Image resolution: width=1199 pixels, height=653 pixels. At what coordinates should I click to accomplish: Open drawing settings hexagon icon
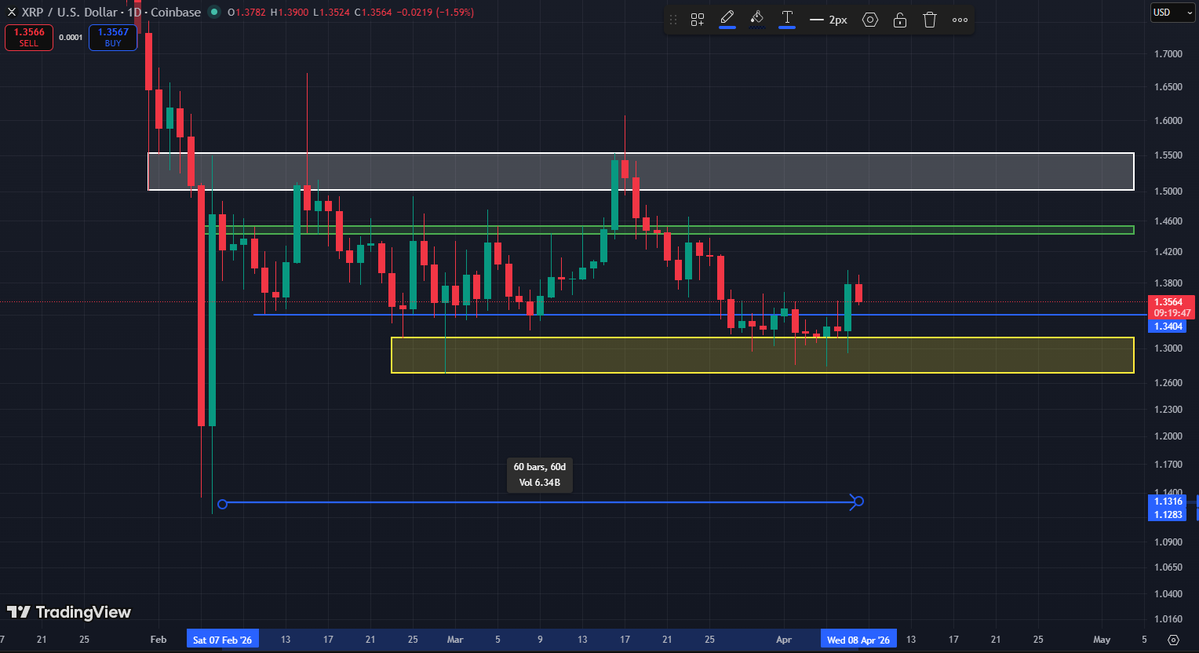click(x=870, y=20)
